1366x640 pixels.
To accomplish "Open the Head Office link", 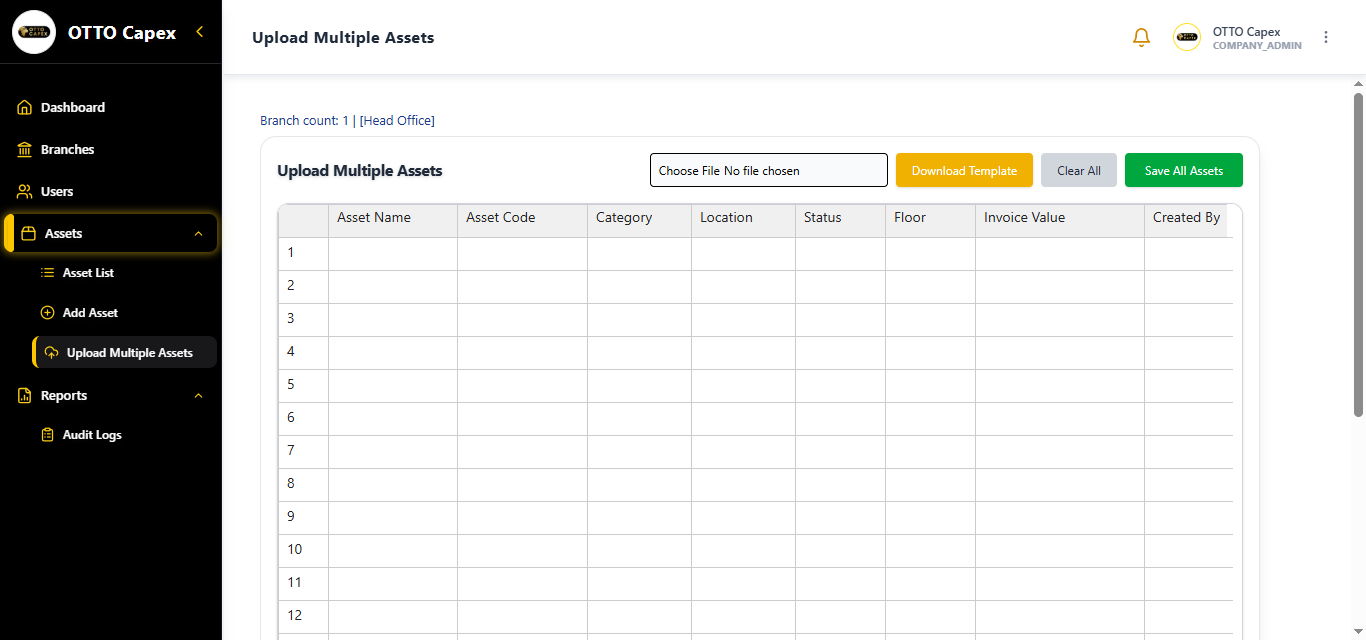I will coord(397,120).
